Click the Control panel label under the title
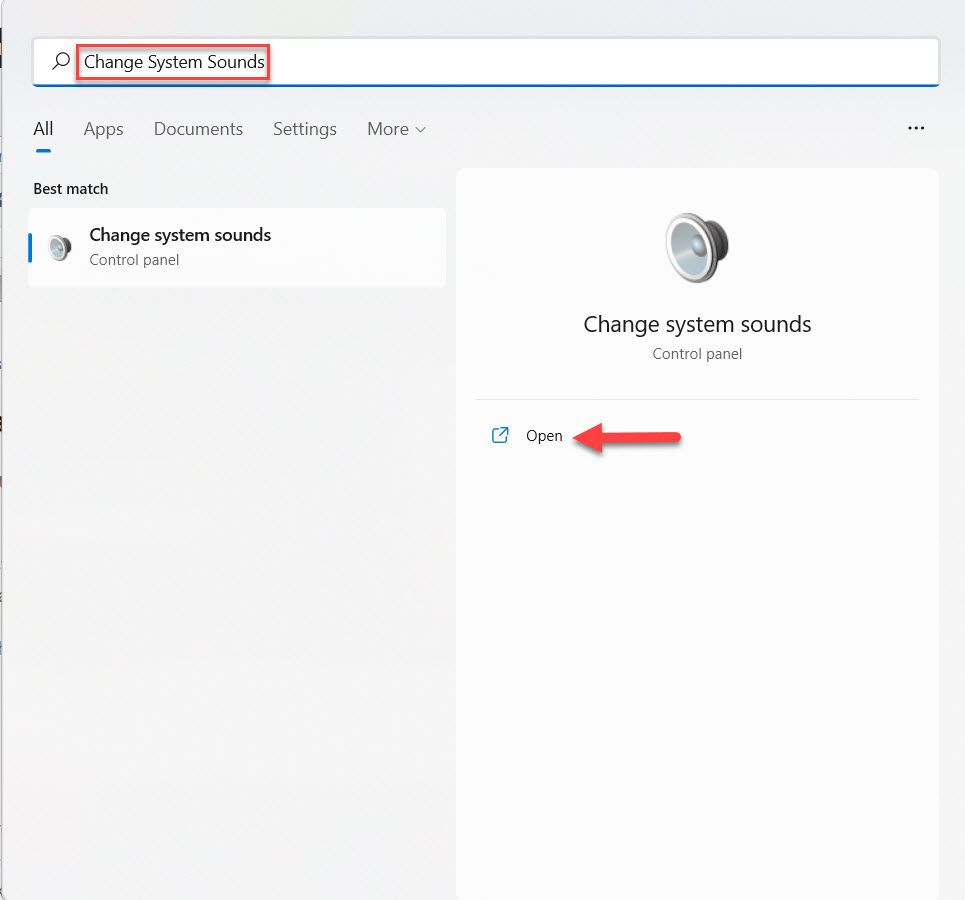Image resolution: width=965 pixels, height=900 pixels. pyautogui.click(x=697, y=353)
